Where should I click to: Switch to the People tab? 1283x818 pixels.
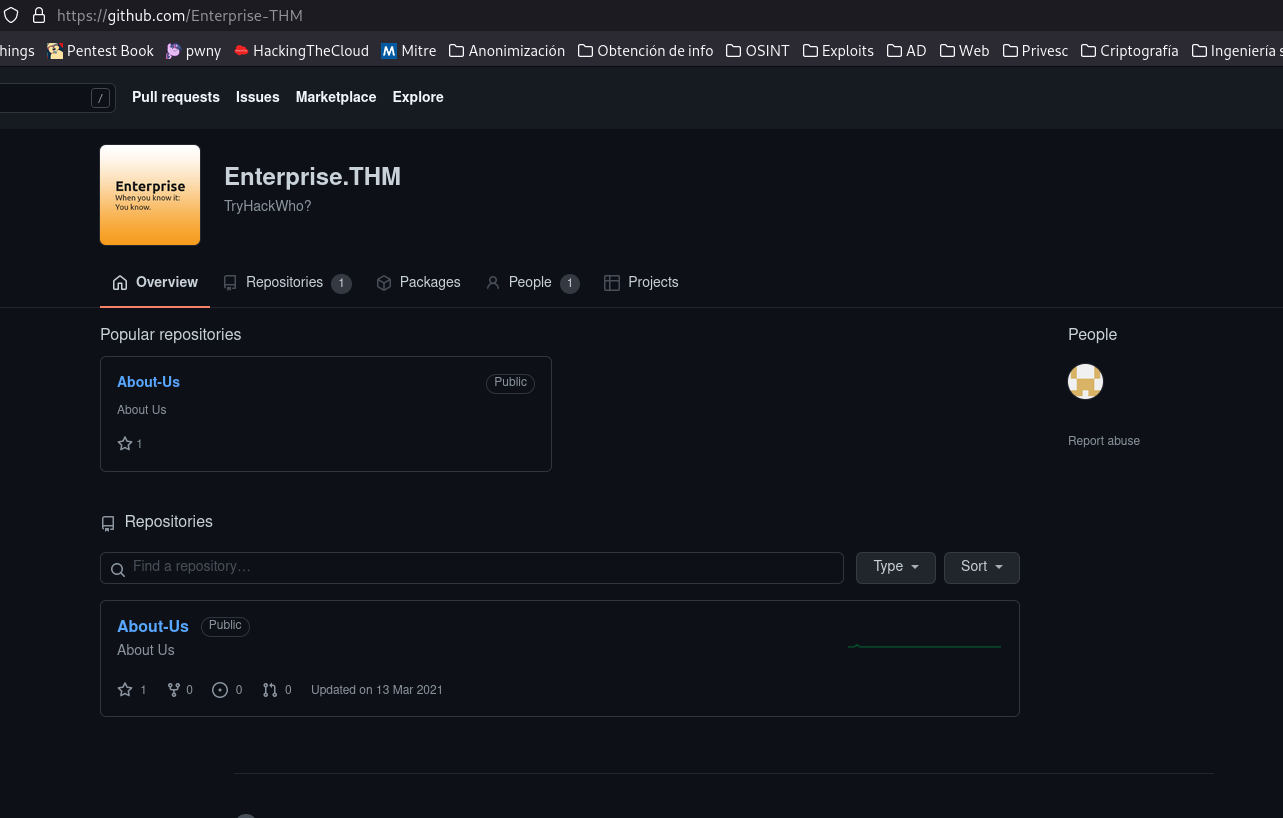tap(532, 282)
